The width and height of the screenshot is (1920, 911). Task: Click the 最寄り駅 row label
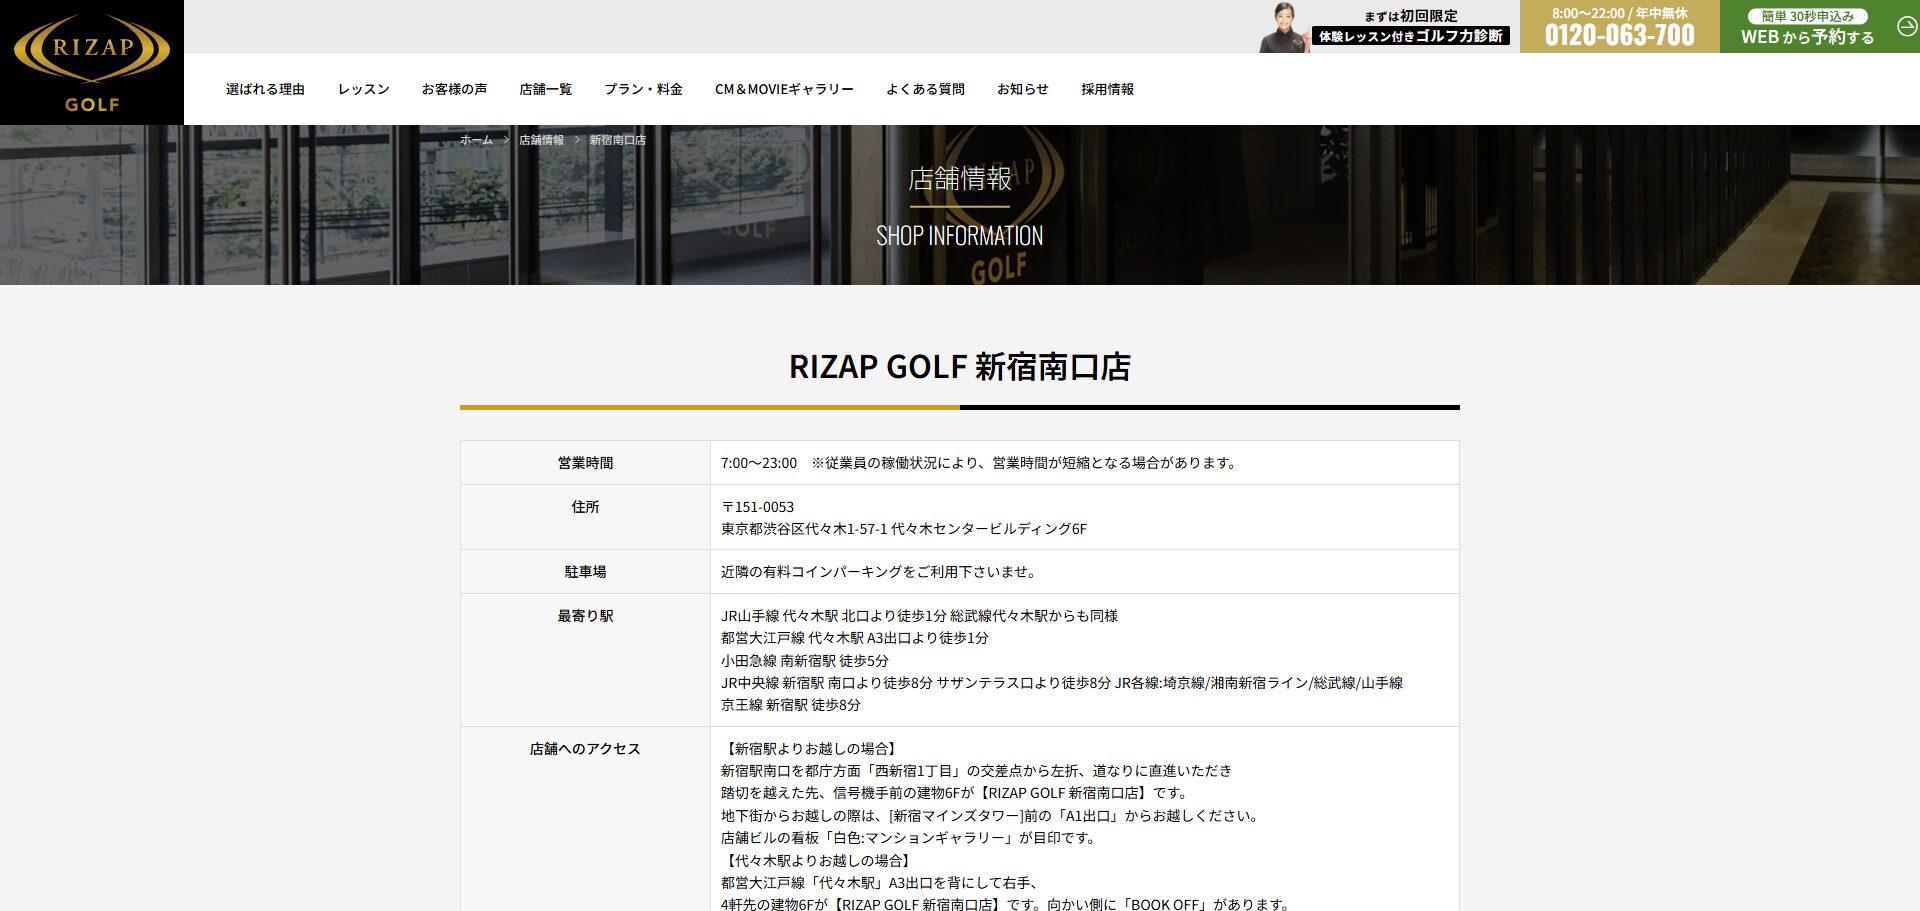585,616
